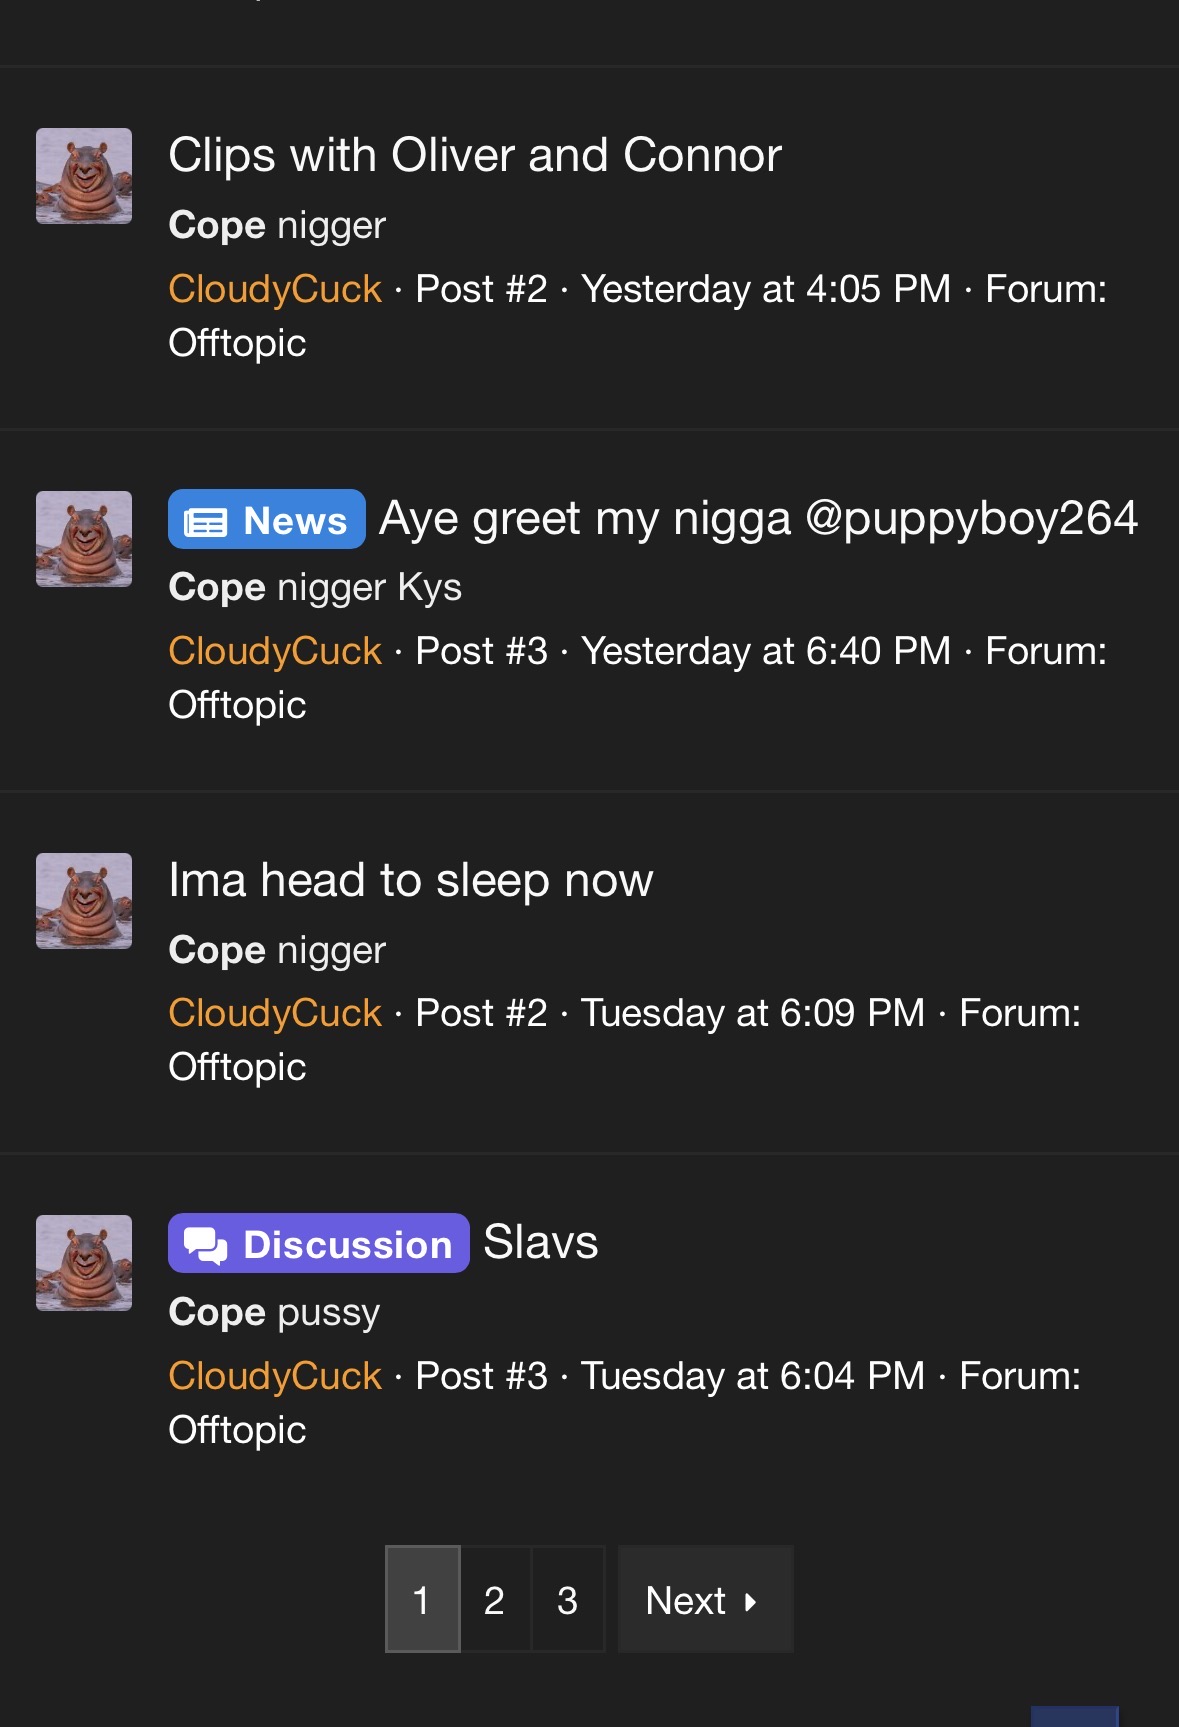Image resolution: width=1179 pixels, height=1727 pixels.
Task: Open CloudyCuck profile on Post #2 Yesterday
Action: coord(275,289)
